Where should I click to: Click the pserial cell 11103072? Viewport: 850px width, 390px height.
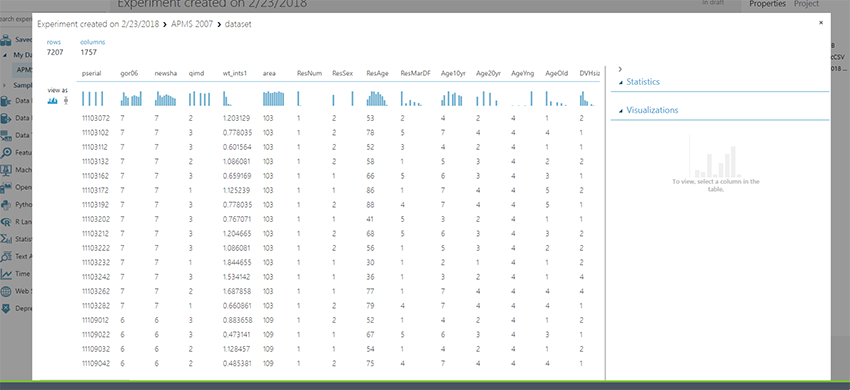95,118
